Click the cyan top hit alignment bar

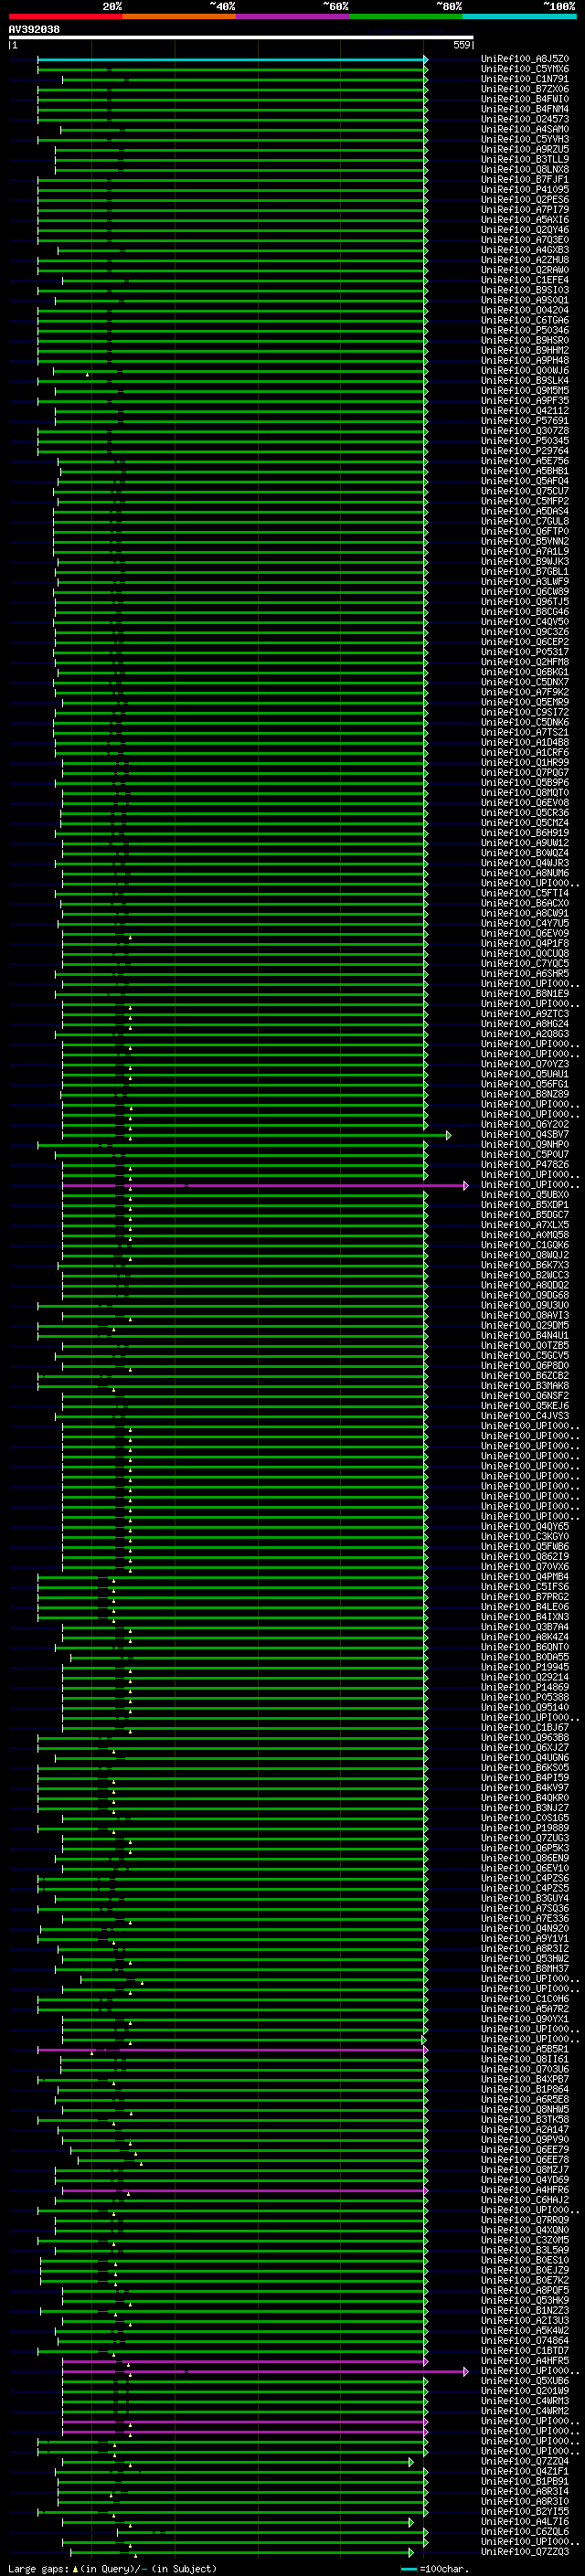[x=232, y=60]
